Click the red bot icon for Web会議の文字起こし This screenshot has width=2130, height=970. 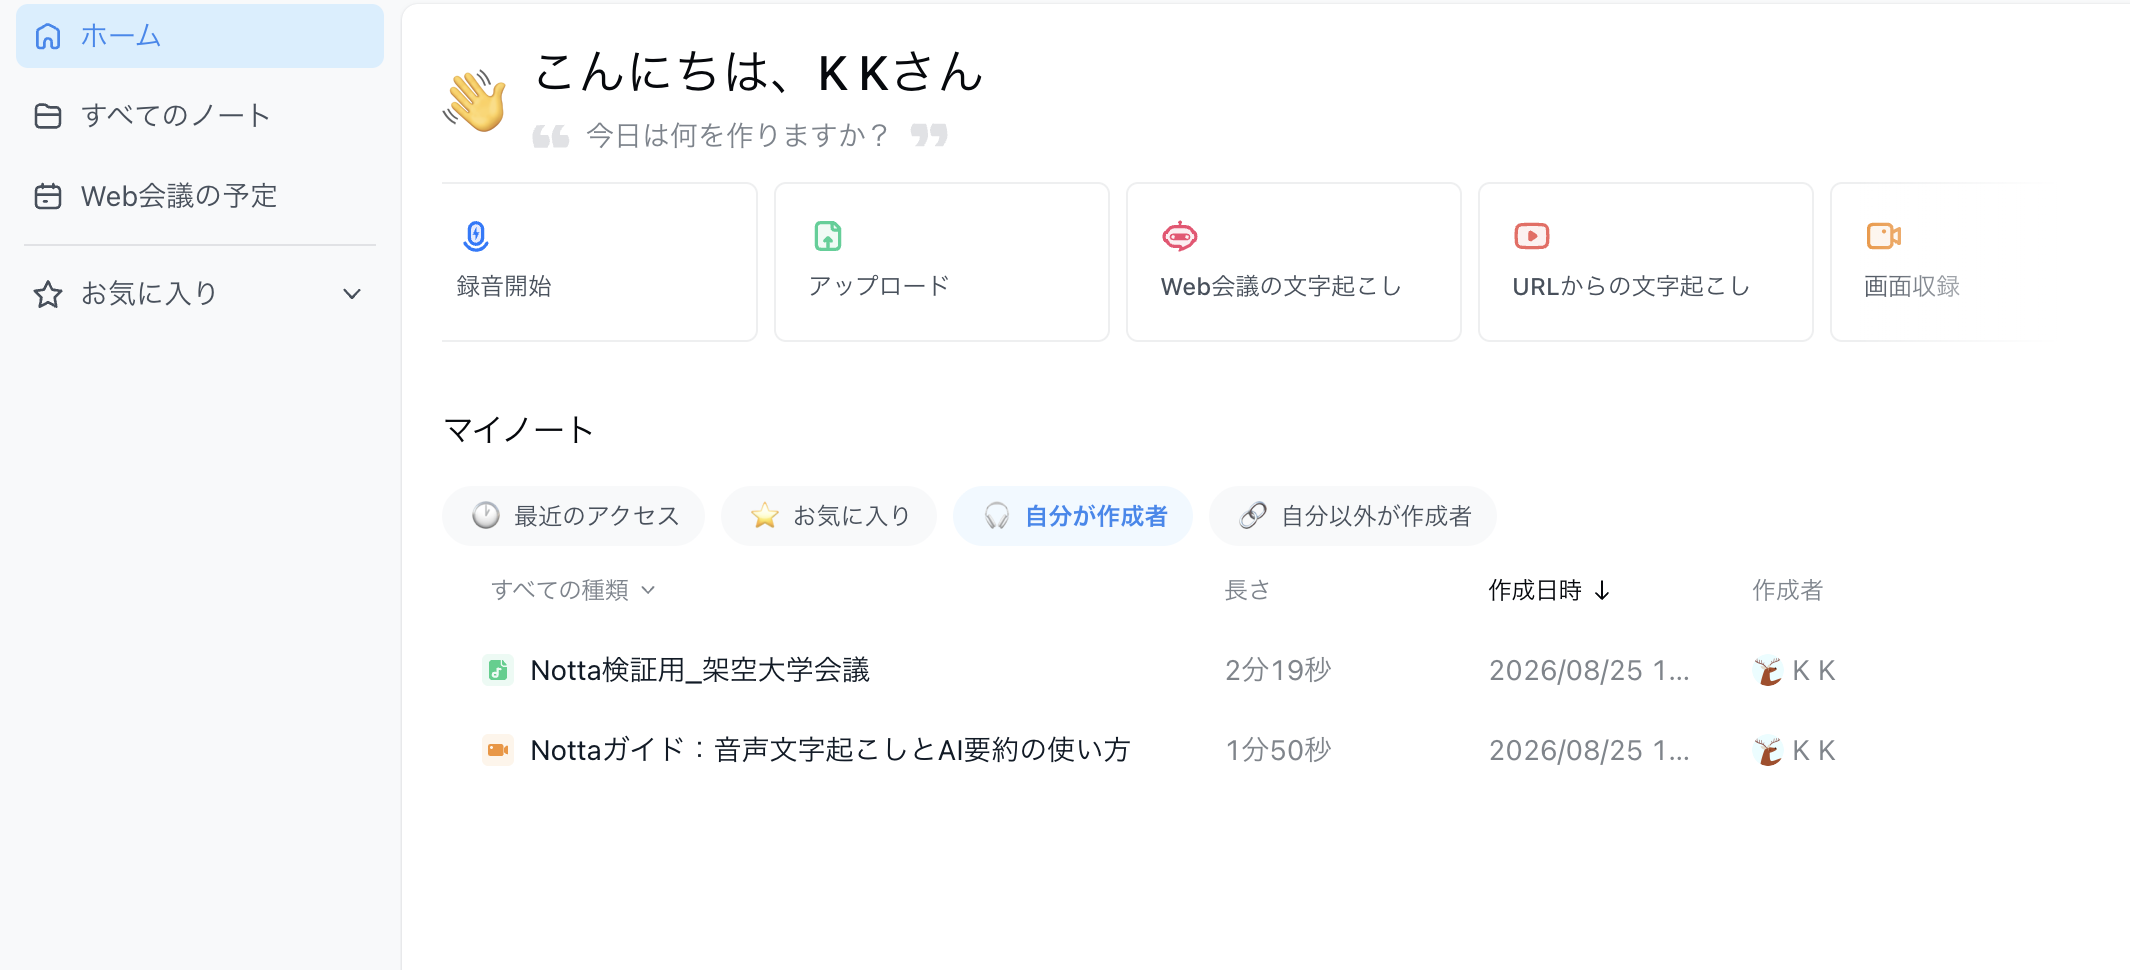click(1180, 236)
